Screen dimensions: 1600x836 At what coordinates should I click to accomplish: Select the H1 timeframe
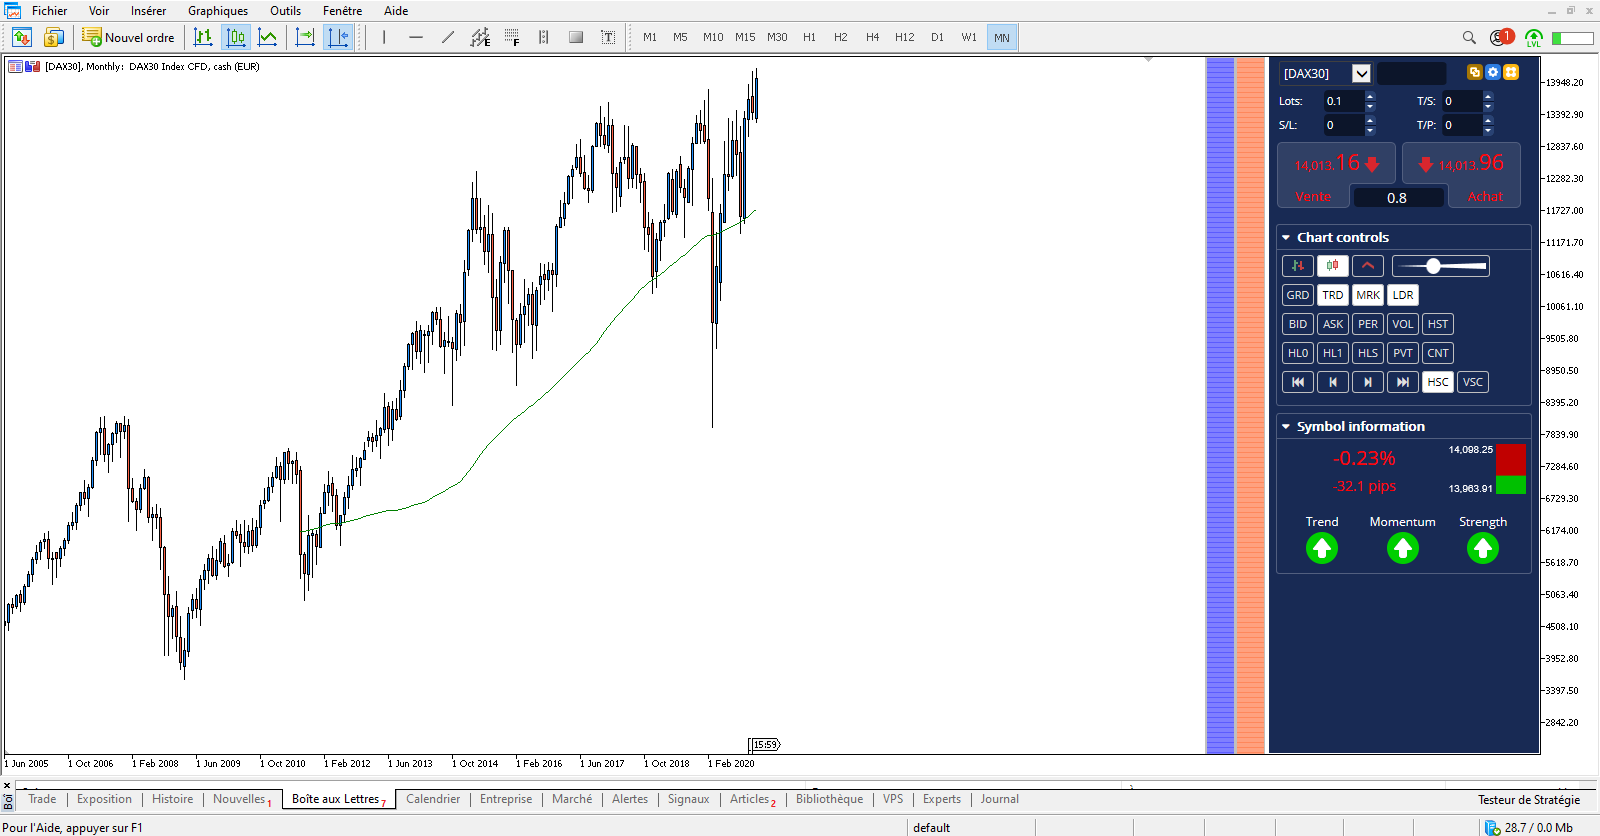809,38
